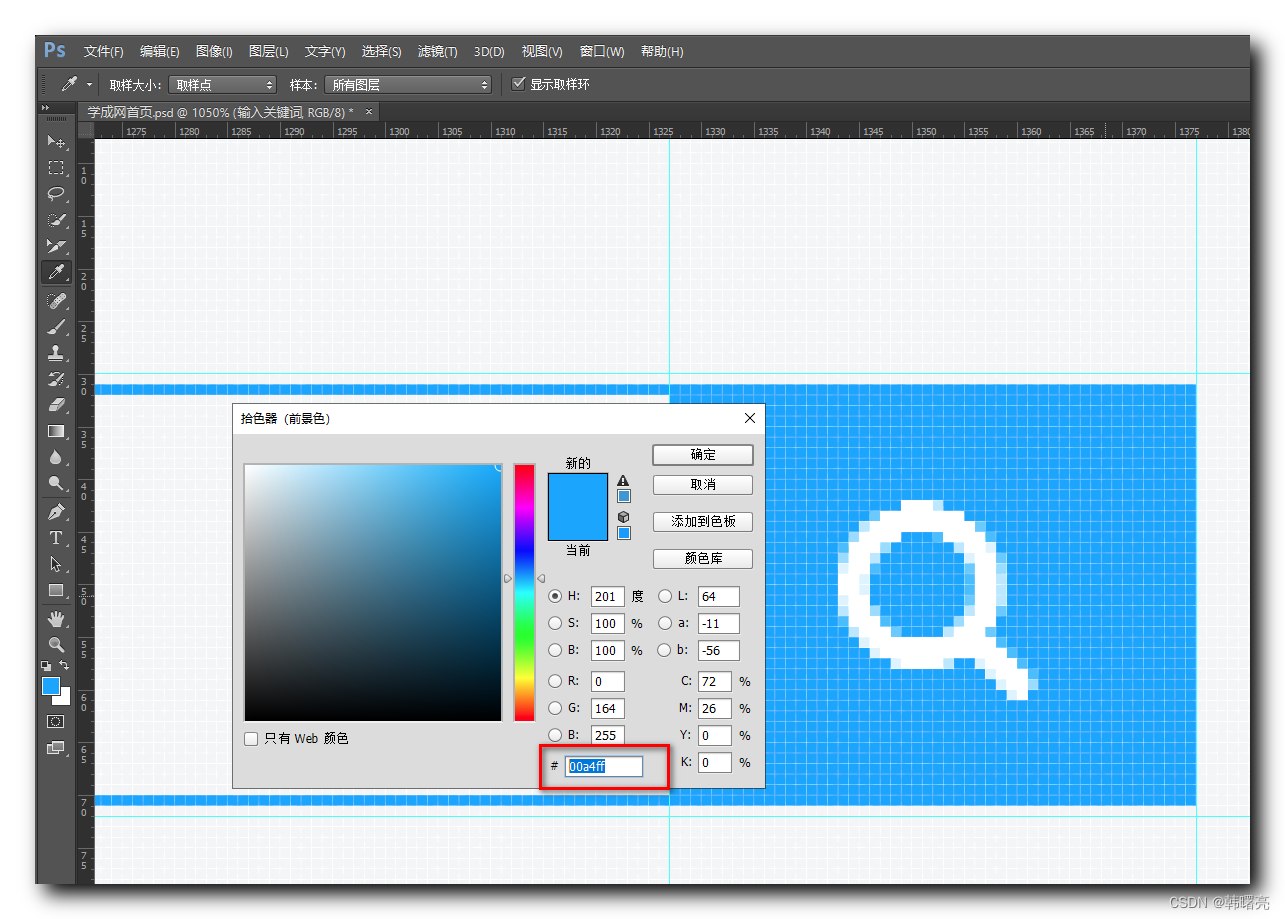The width and height of the screenshot is (1285, 919).
Task: Select the Lab a: radio button
Action: 665,623
